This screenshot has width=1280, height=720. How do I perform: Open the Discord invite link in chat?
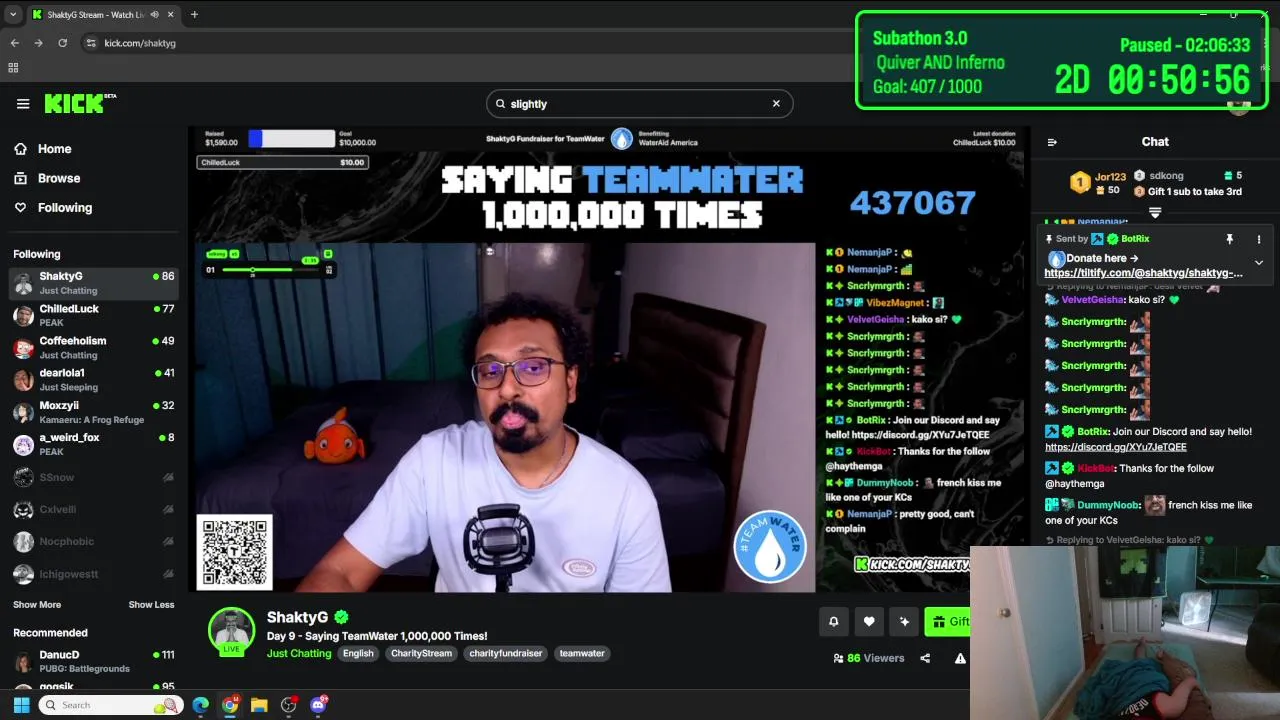tap(1116, 447)
